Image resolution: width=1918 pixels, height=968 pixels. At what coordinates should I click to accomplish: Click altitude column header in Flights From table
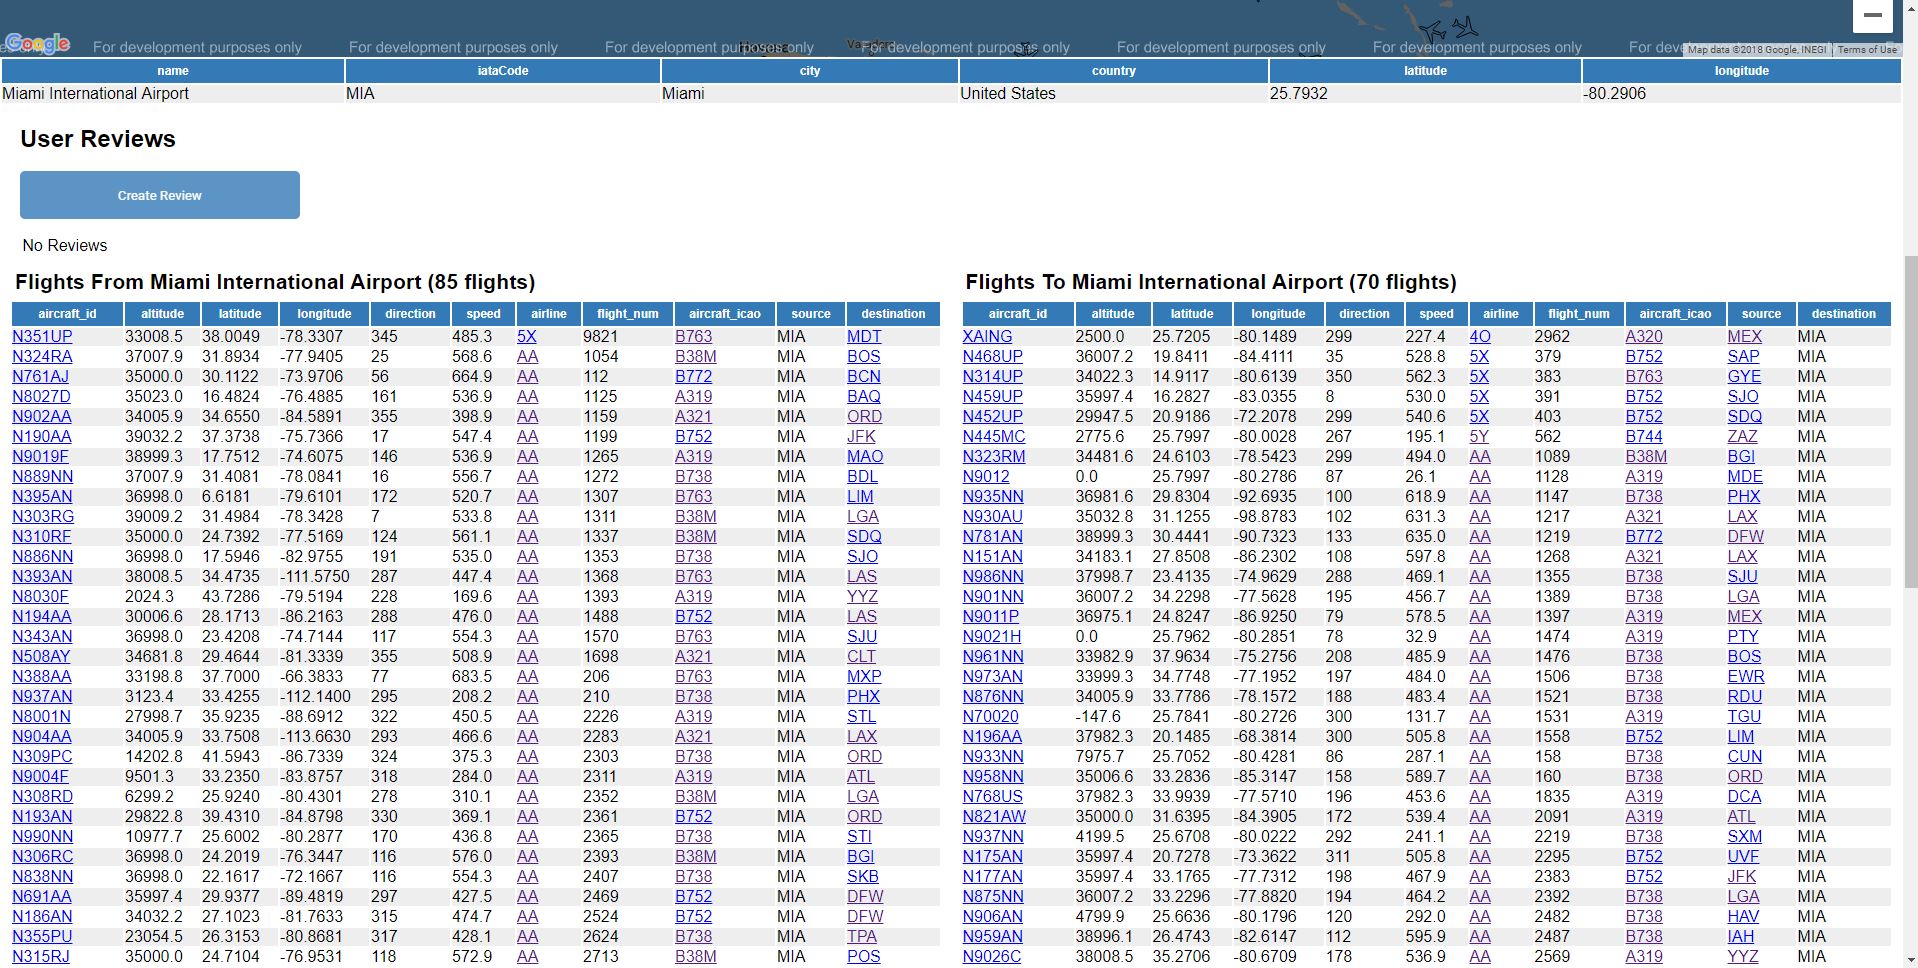point(162,314)
